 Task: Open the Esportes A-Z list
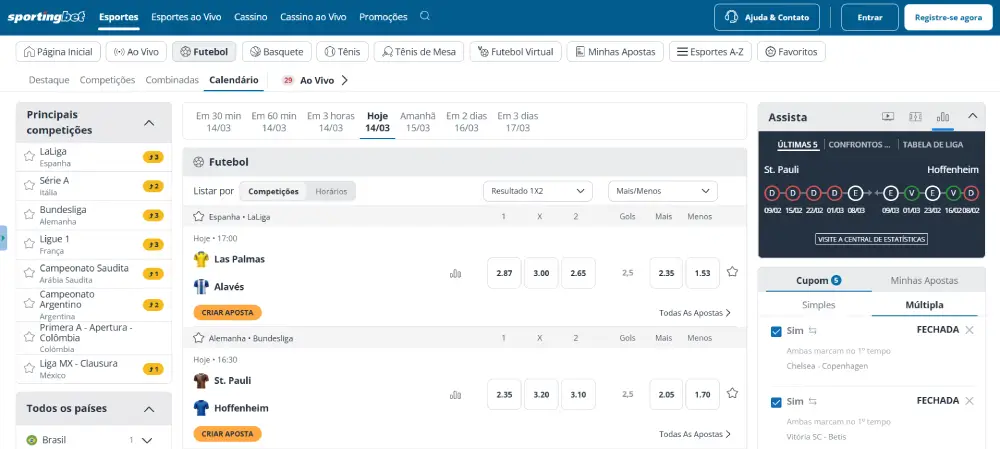(710, 52)
